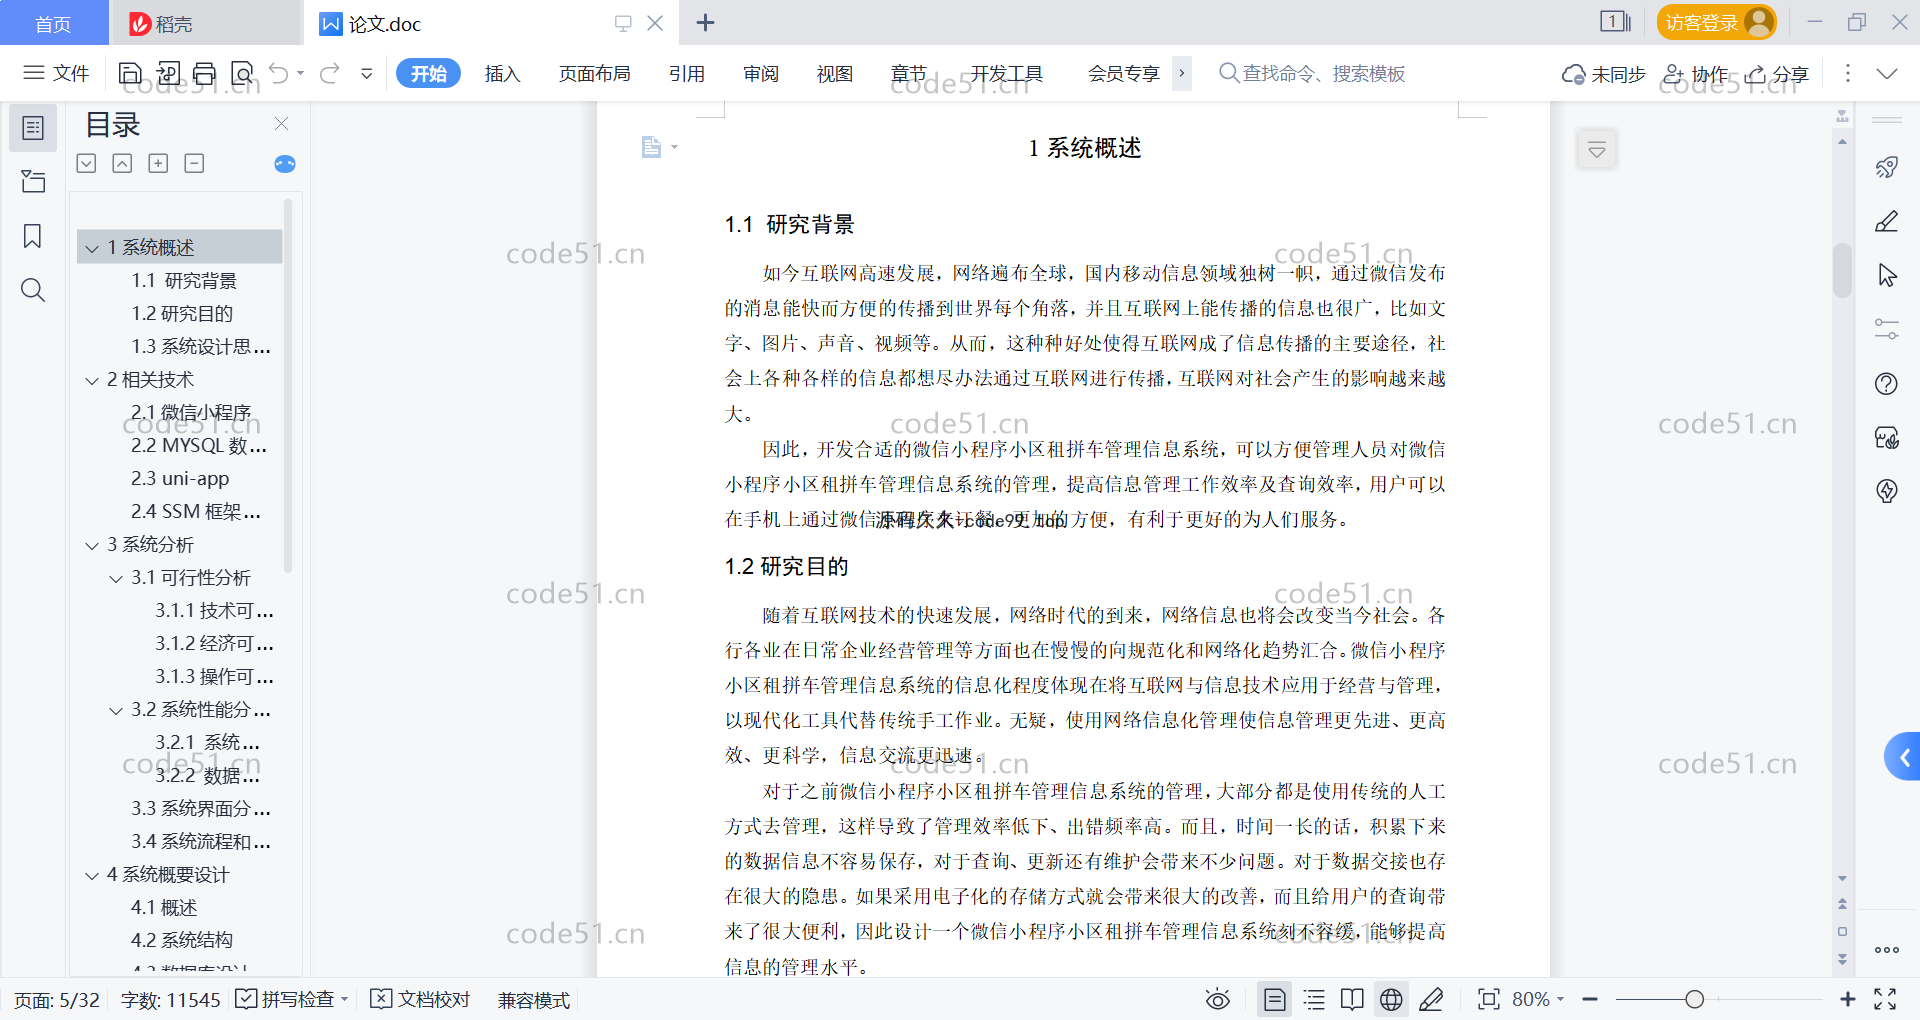This screenshot has width=1920, height=1020.
Task: Click the rocket icon in the right sidebar
Action: (x=1886, y=167)
